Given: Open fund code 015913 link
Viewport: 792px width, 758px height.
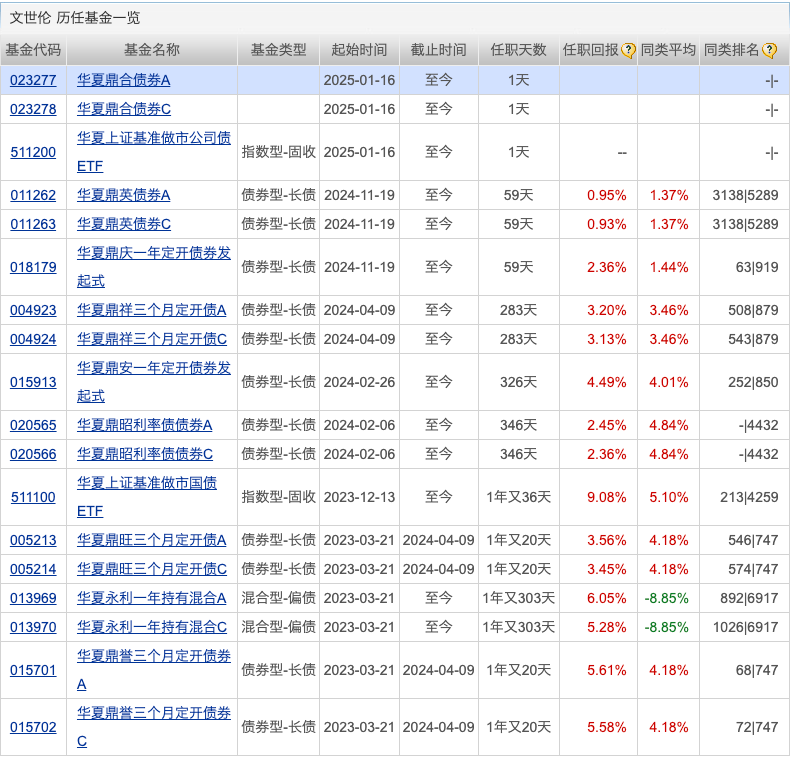Looking at the screenshot, I should point(33,382).
